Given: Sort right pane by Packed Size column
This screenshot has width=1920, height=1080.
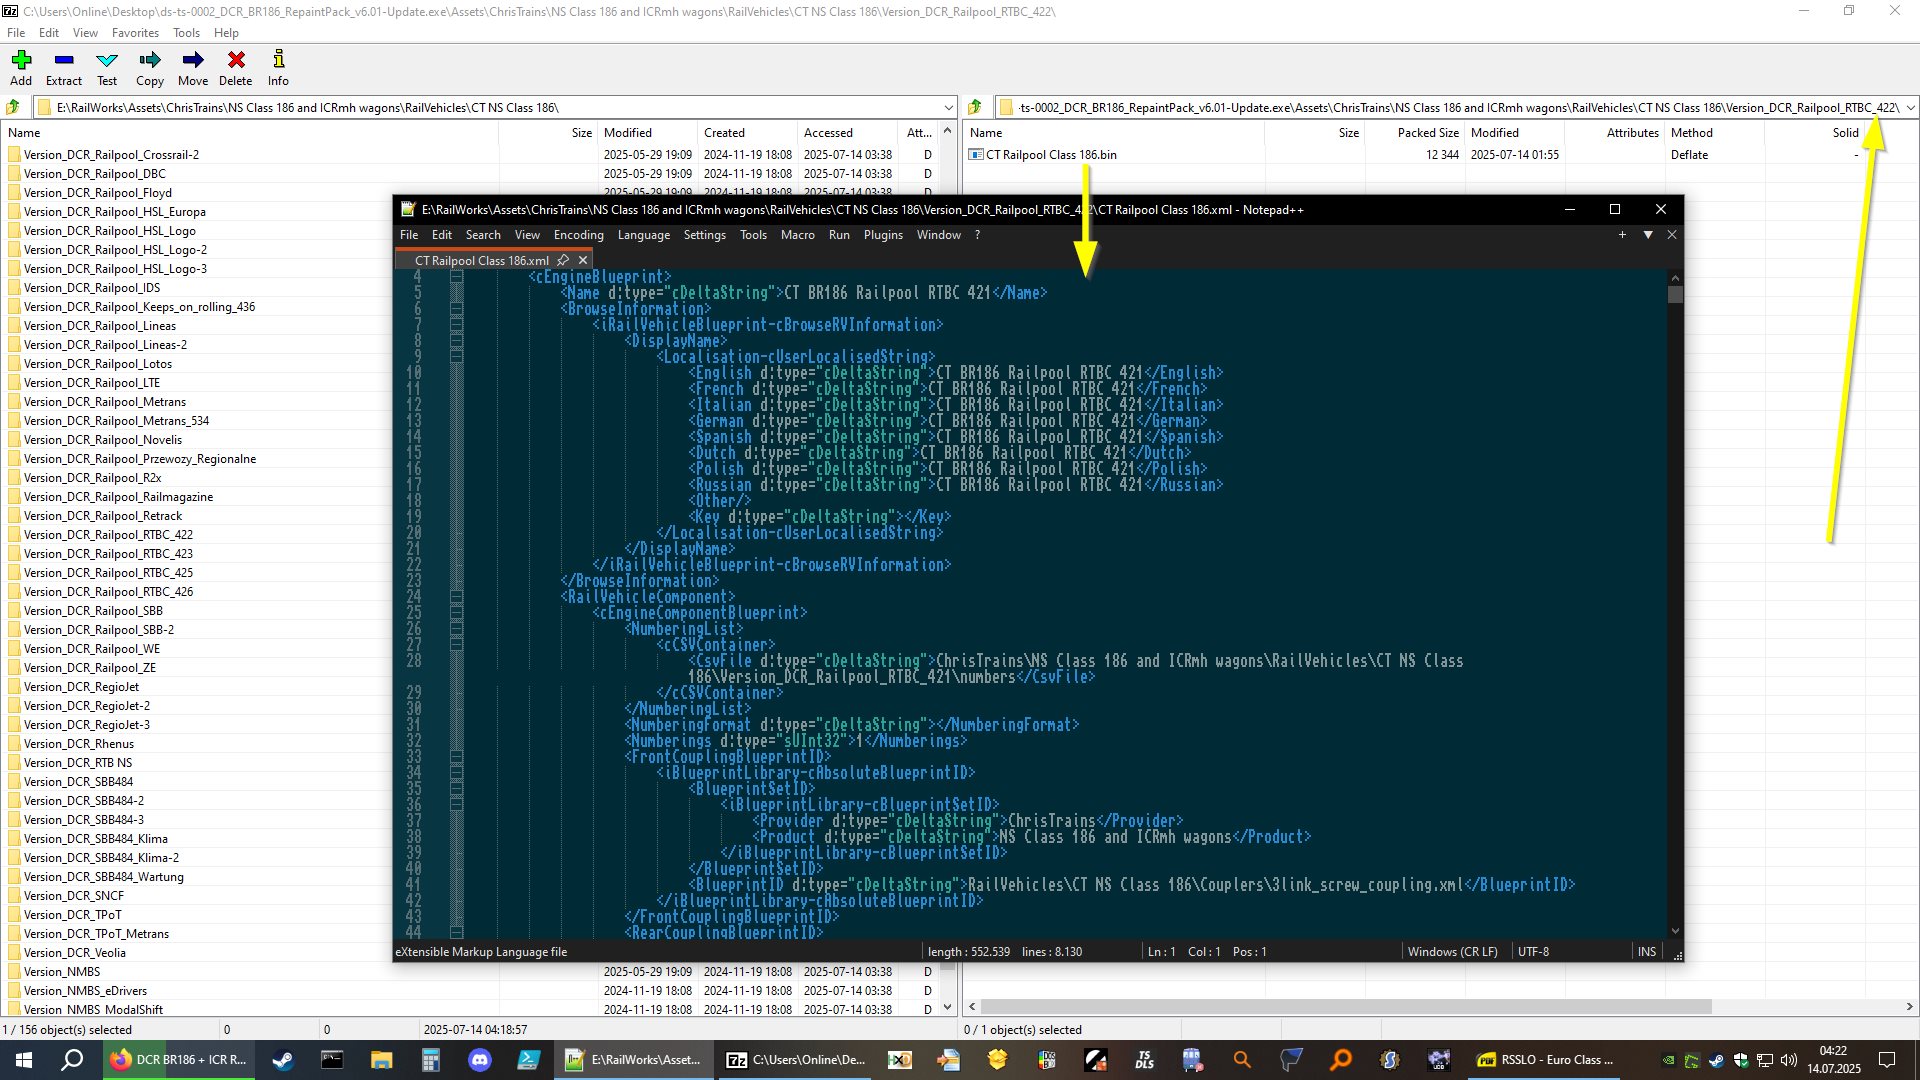Looking at the screenshot, I should coord(1414,133).
